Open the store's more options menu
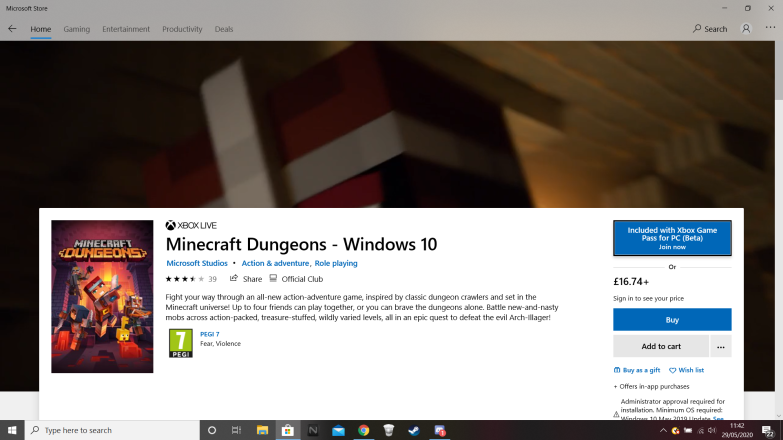The height and width of the screenshot is (440, 783). [770, 28]
